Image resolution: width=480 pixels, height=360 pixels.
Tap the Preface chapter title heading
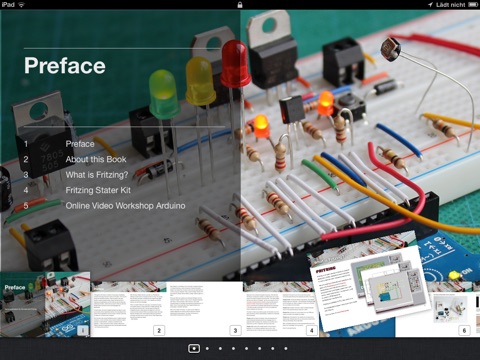coord(65,65)
